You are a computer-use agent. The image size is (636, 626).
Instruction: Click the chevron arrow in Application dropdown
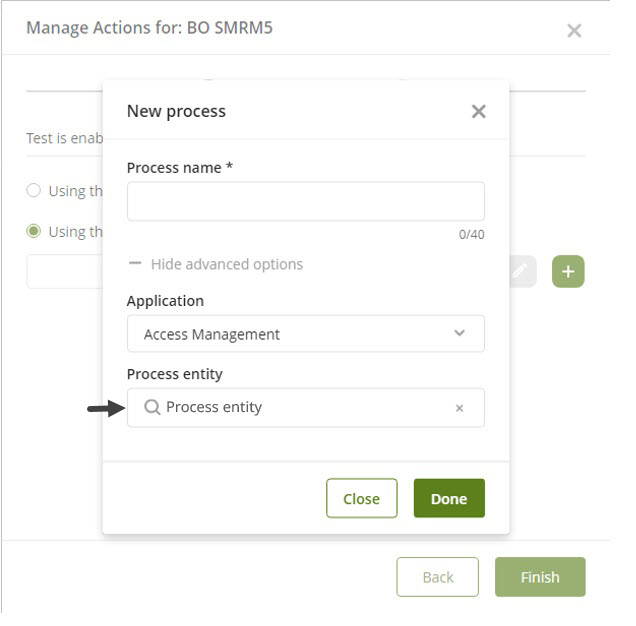459,334
